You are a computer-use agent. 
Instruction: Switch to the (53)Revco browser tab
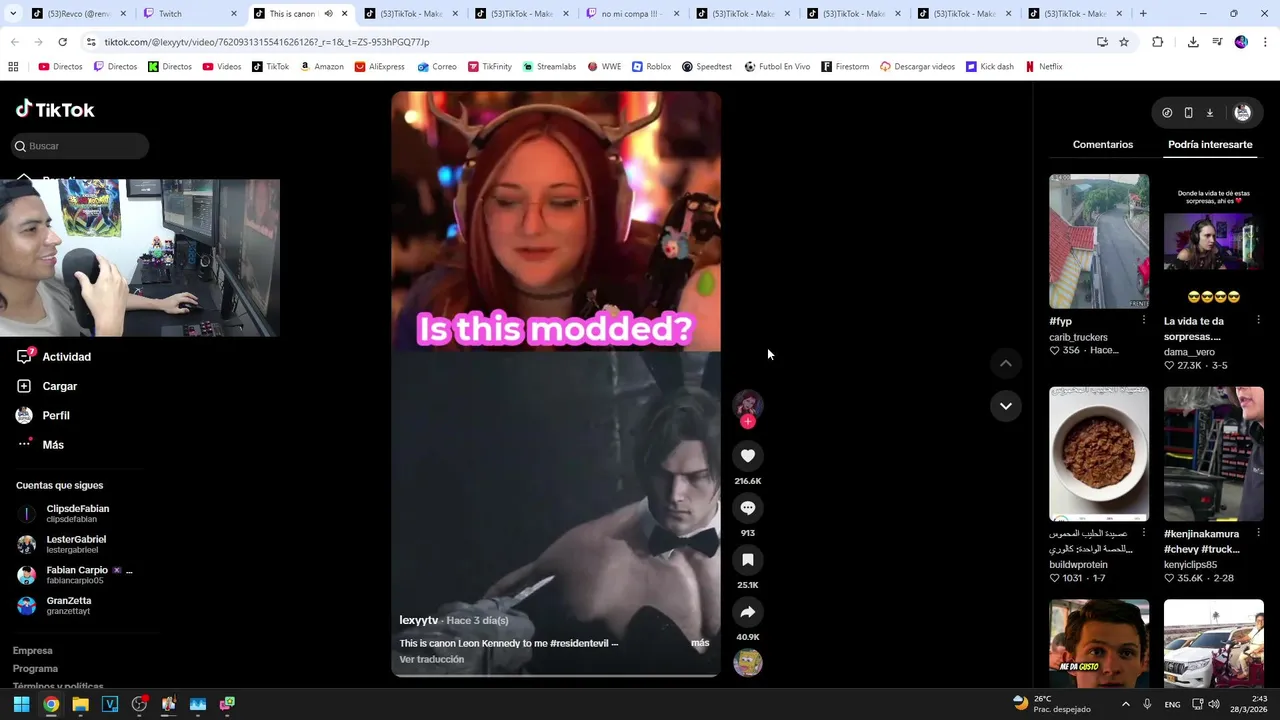pos(78,14)
